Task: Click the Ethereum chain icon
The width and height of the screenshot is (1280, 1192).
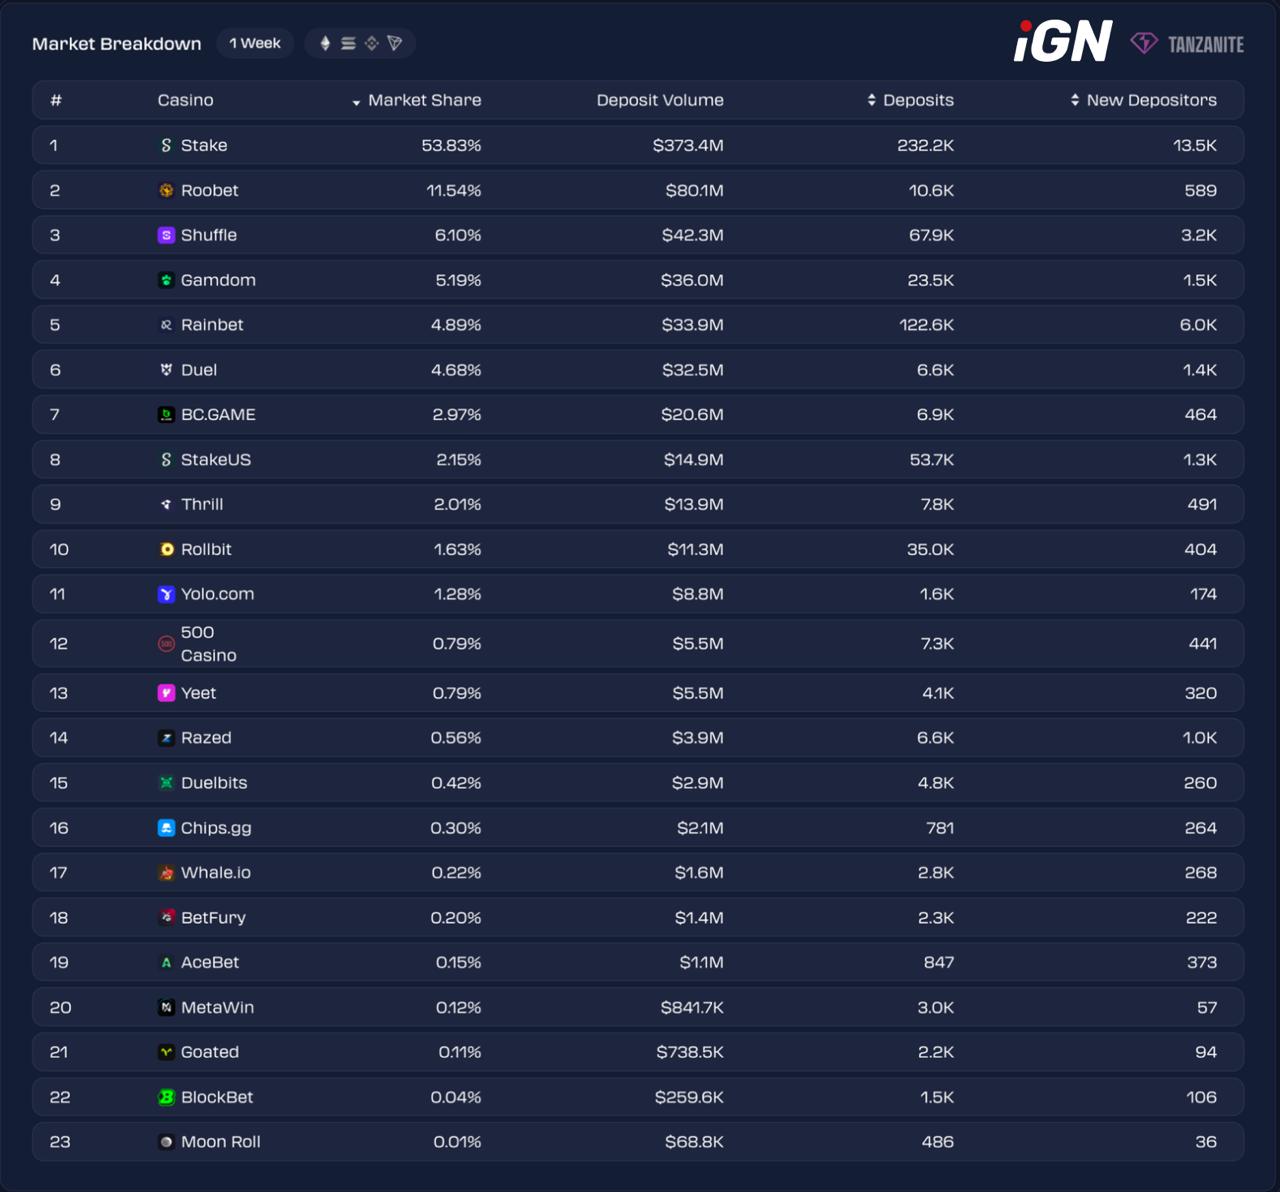Action: (x=325, y=43)
